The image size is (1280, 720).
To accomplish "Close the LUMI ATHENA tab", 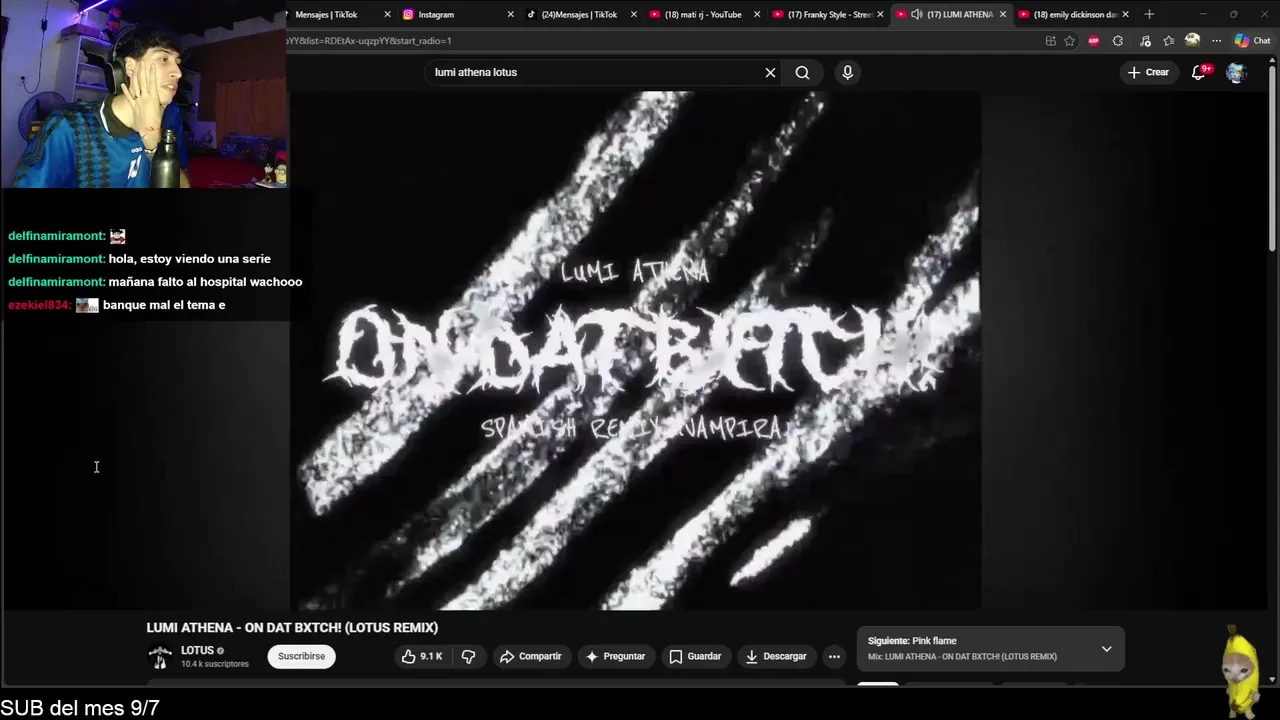I will [1003, 14].
